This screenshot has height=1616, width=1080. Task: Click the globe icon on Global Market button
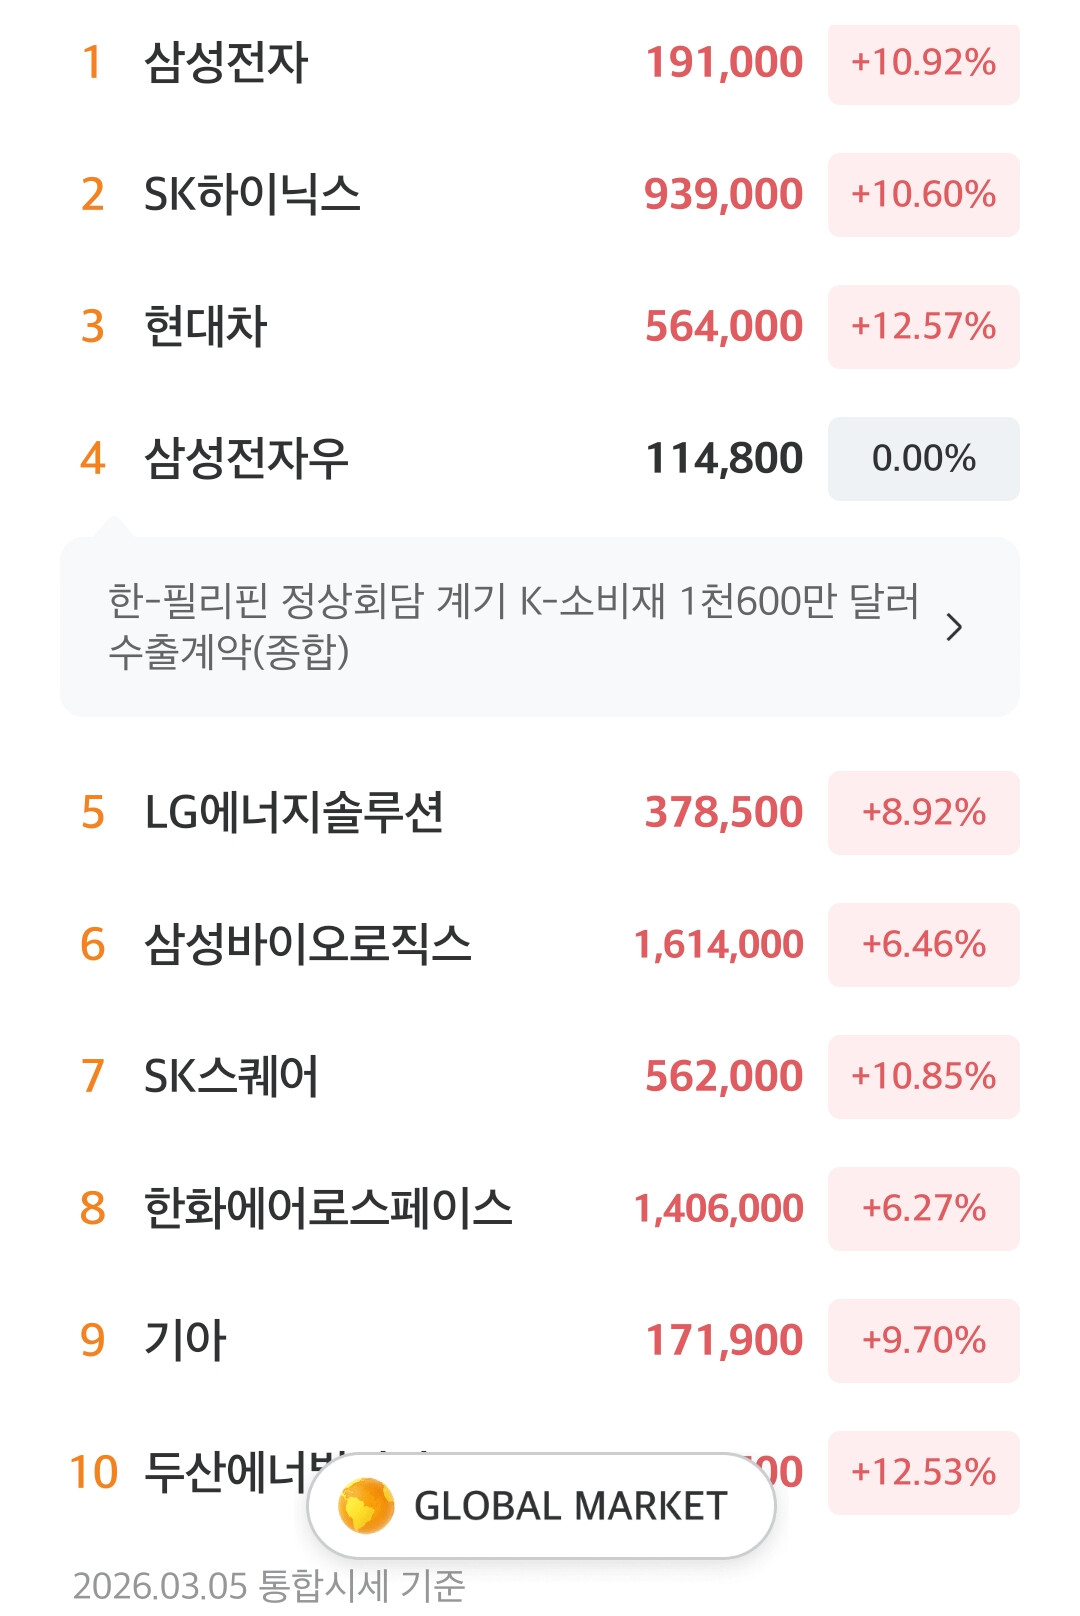[x=367, y=1505]
